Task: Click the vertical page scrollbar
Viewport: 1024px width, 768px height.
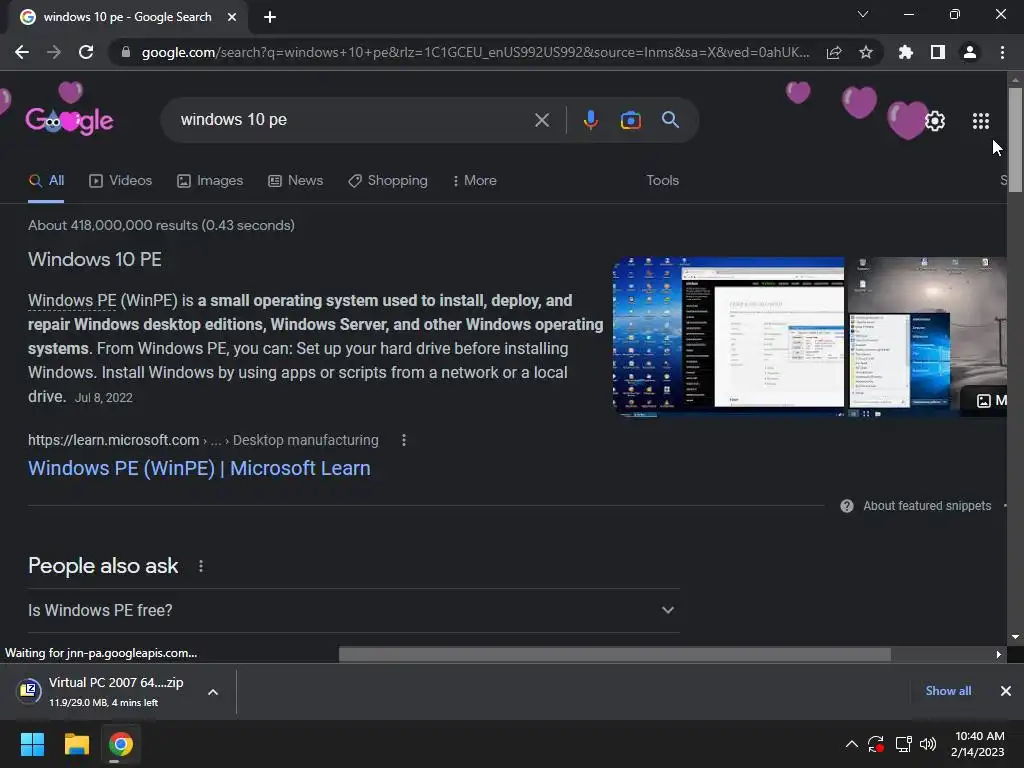Action: coord(1015,140)
